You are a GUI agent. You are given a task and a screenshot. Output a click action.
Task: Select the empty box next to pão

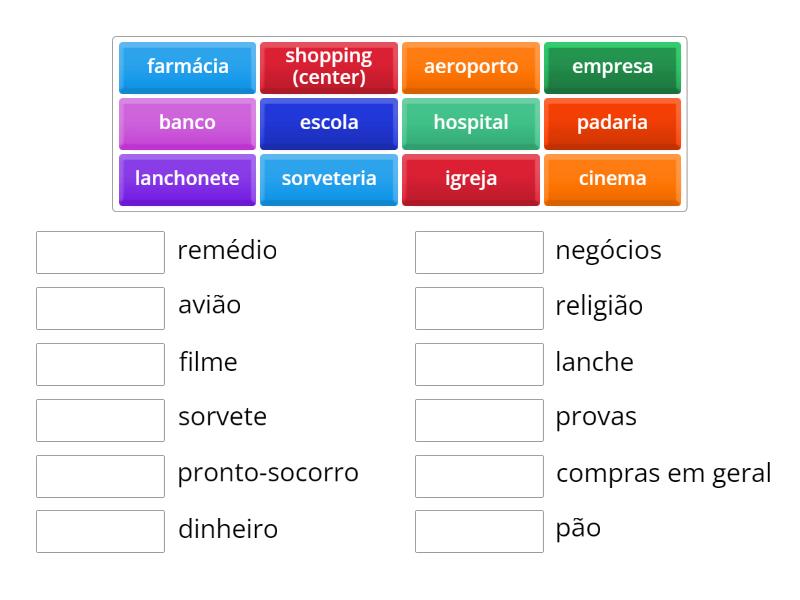point(478,530)
